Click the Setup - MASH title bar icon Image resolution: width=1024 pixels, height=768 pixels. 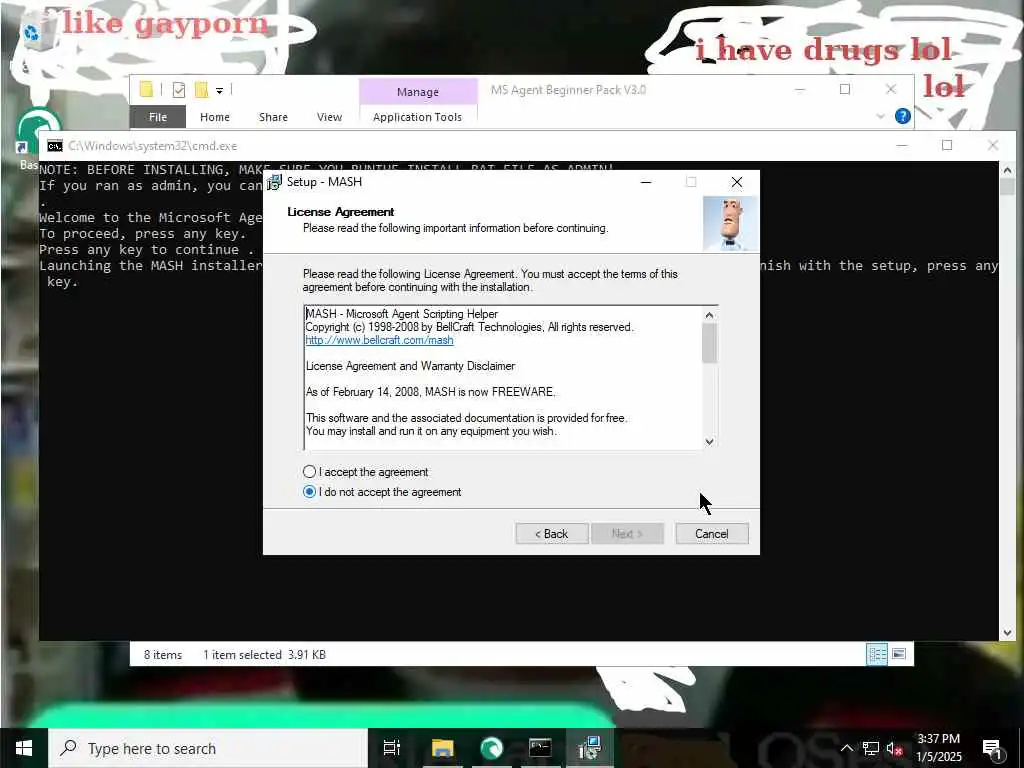[x=275, y=182]
